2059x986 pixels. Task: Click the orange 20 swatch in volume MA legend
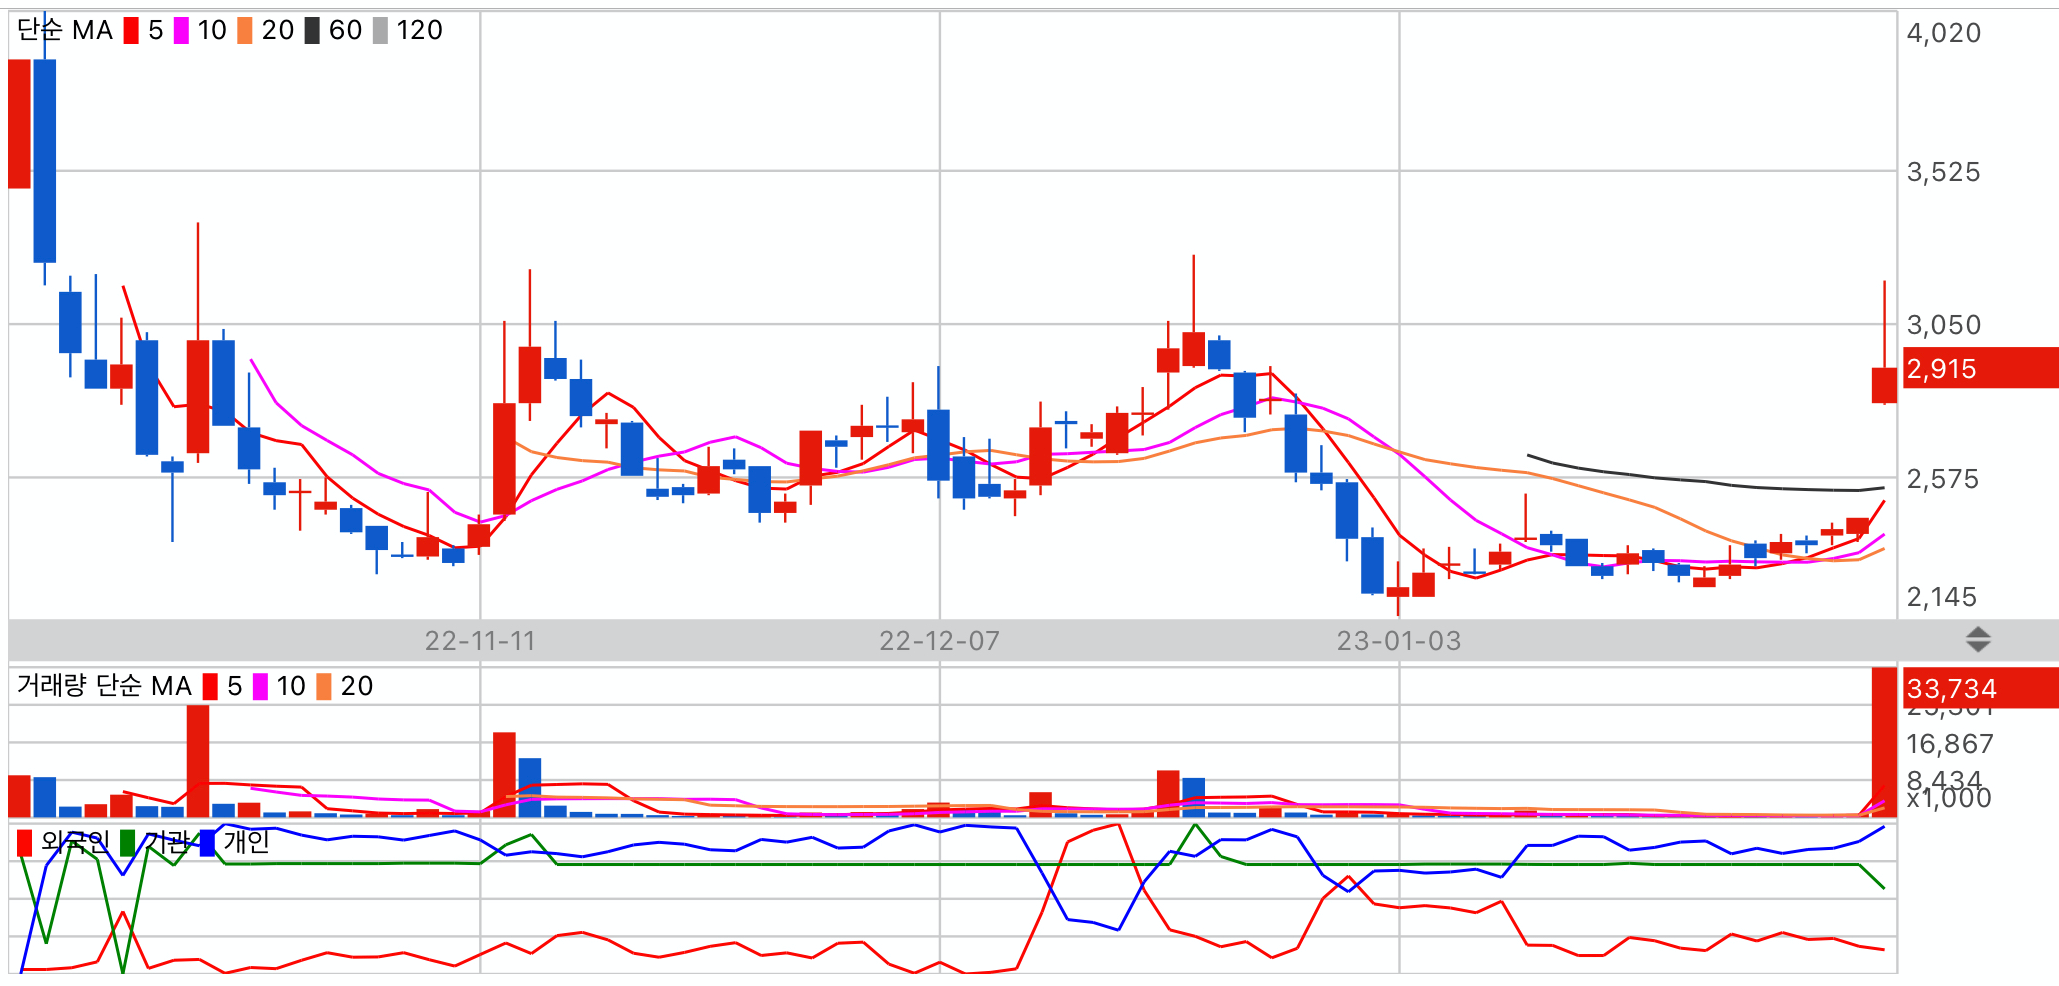[324, 687]
